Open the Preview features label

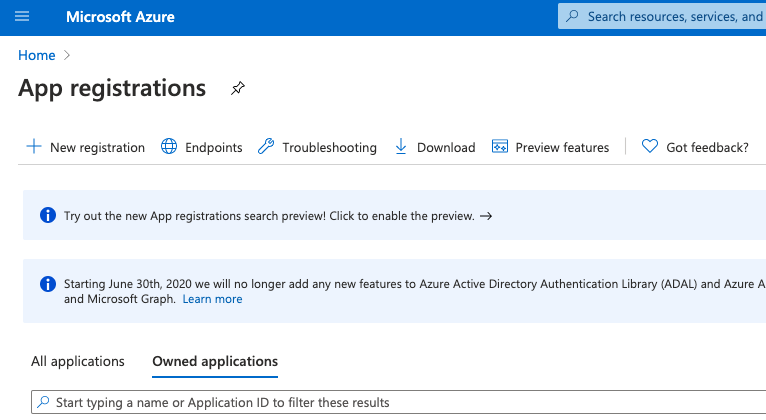[x=562, y=147]
